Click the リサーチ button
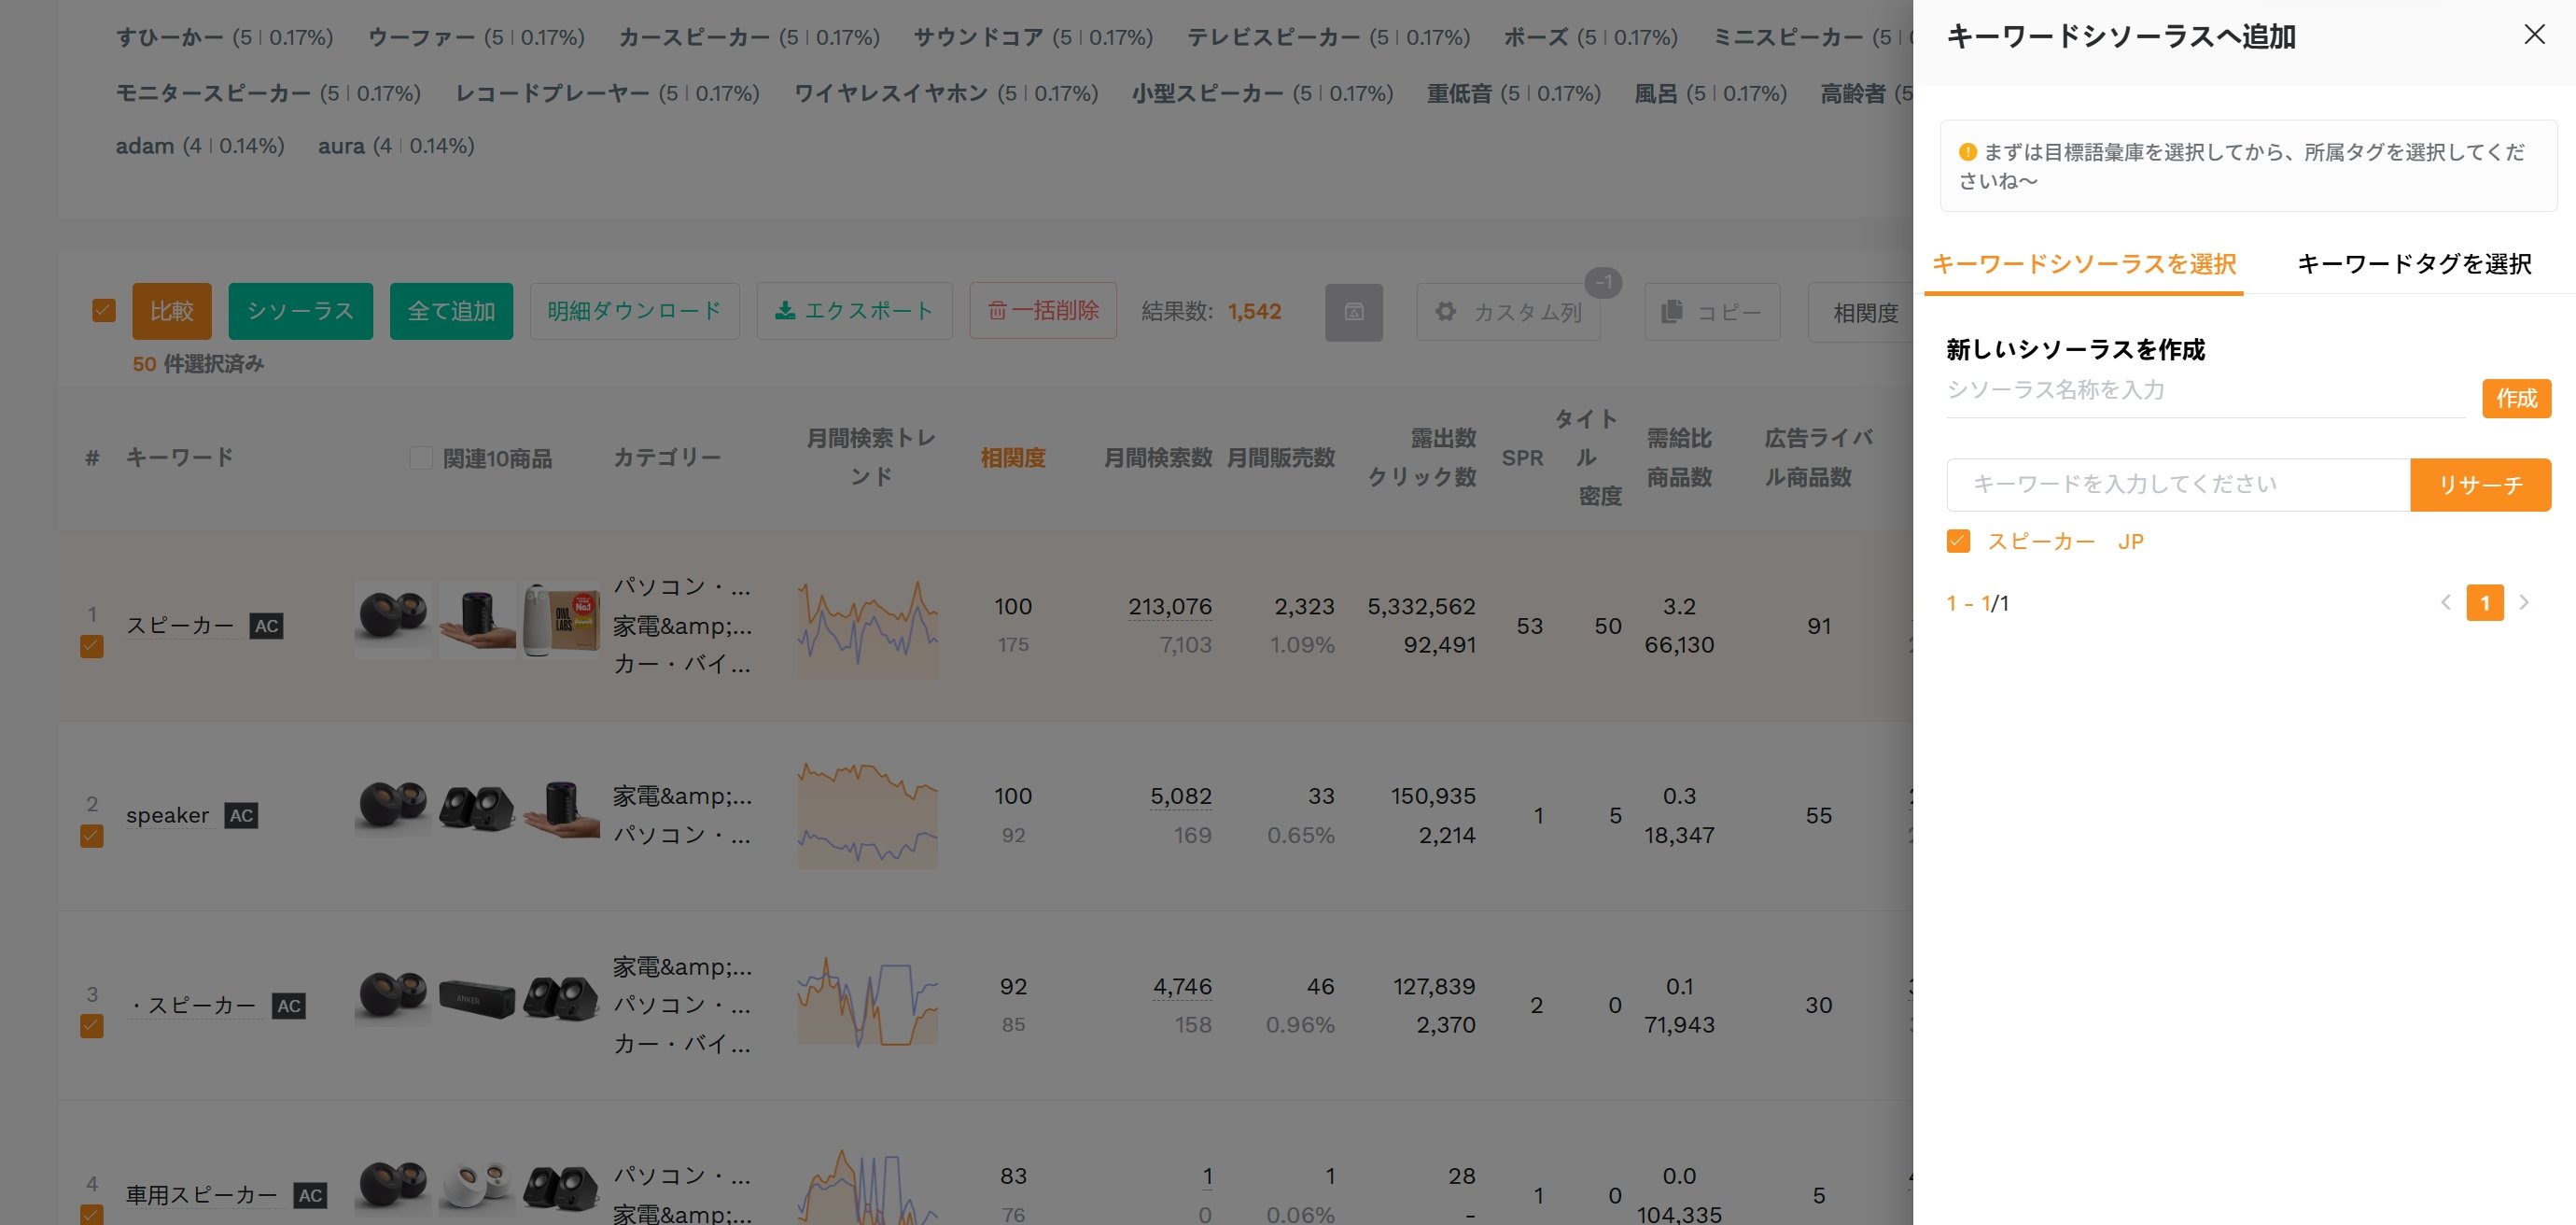 pyautogui.click(x=2480, y=485)
